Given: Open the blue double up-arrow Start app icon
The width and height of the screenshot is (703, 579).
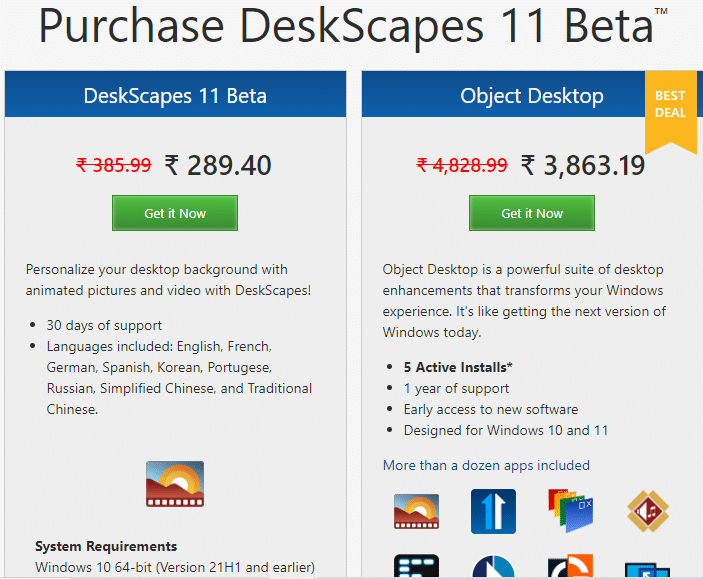Looking at the screenshot, I should point(493,511).
